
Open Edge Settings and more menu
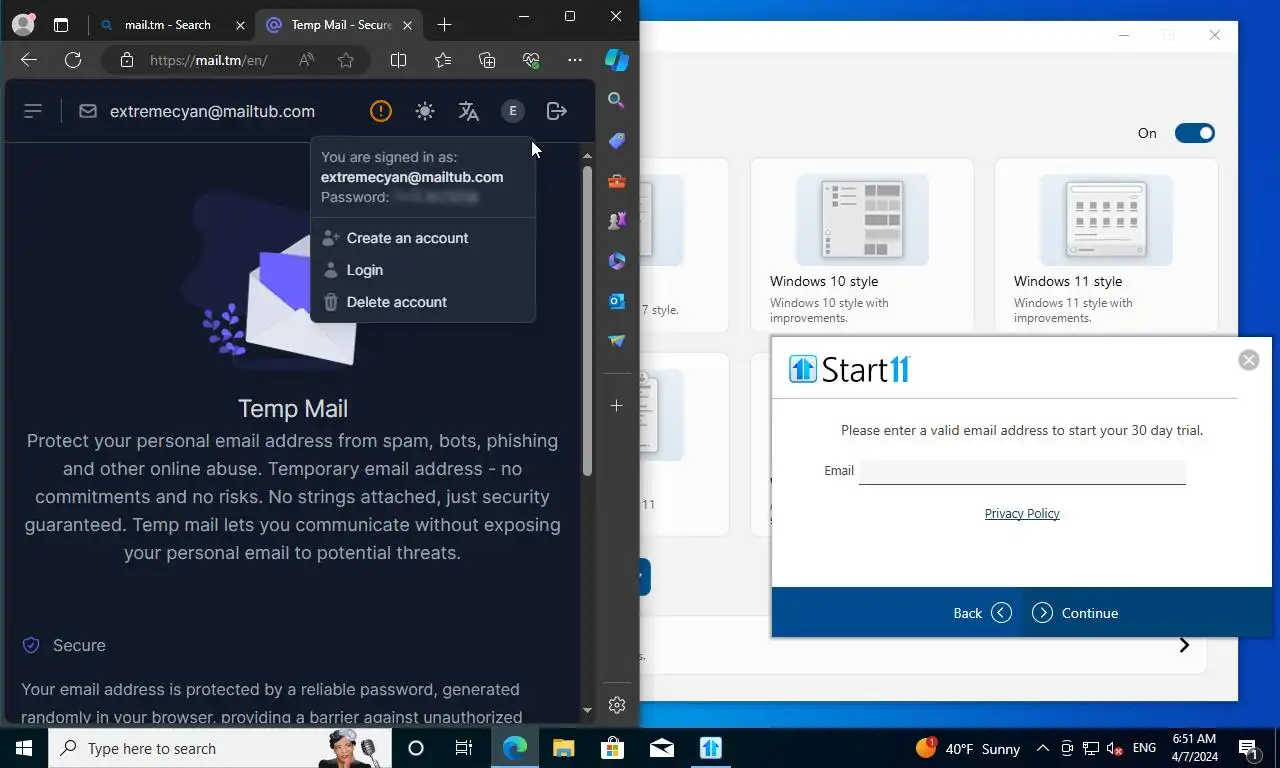coord(575,60)
